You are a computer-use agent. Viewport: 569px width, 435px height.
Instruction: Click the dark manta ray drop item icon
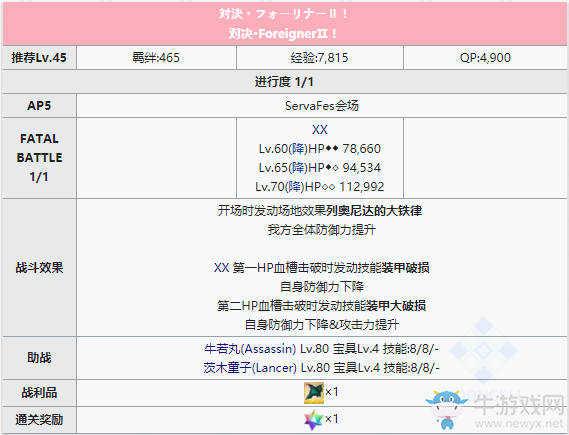(314, 393)
